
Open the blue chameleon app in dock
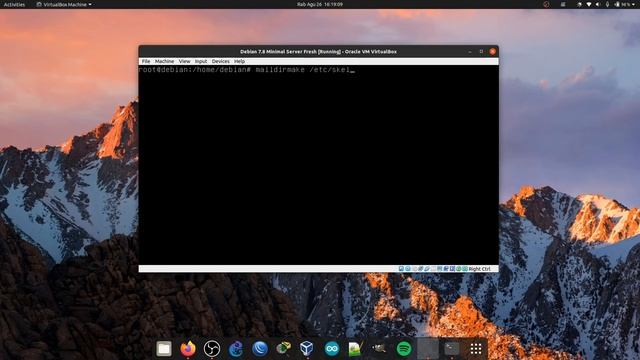[x=236, y=349]
